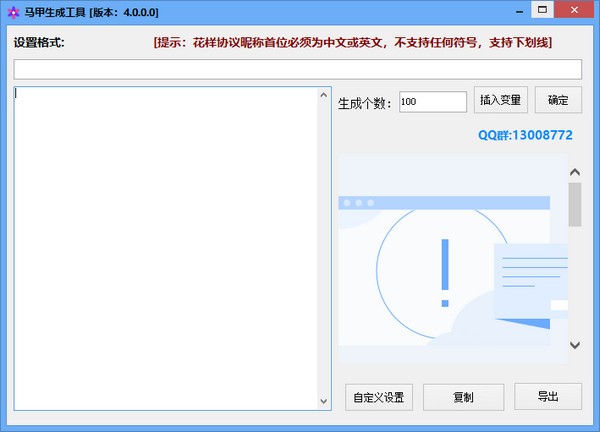Click the image panel's scroll down arrow
This screenshot has height=432, width=600.
point(574,345)
